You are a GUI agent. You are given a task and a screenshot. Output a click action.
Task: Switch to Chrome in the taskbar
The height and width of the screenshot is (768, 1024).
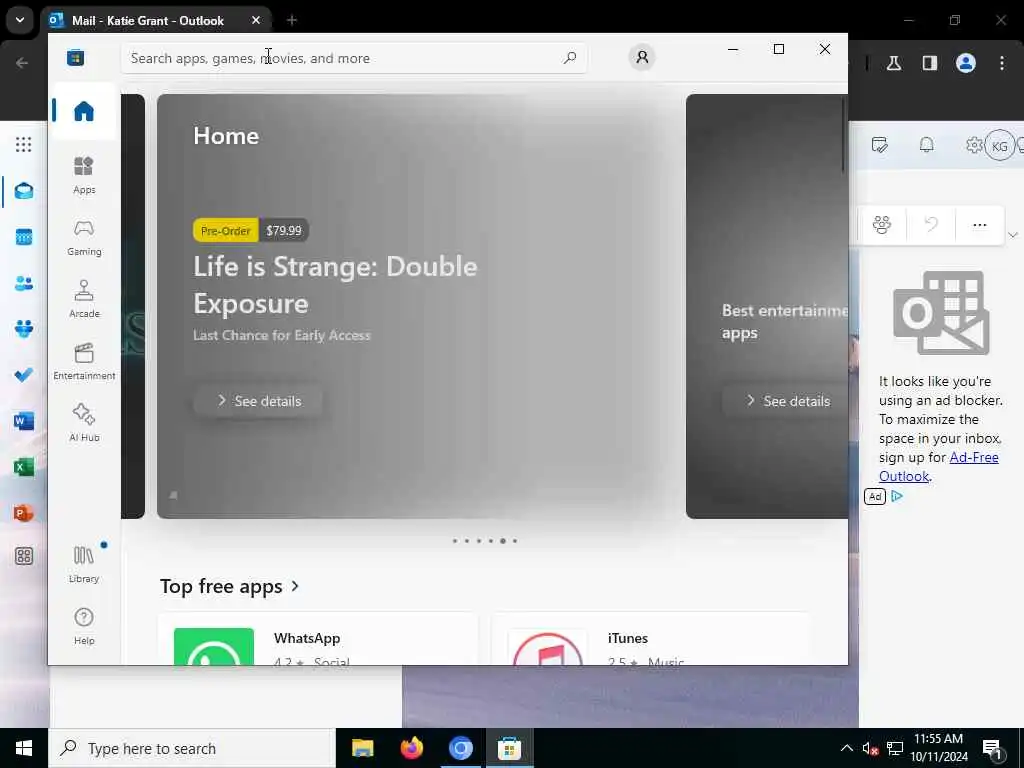460,748
